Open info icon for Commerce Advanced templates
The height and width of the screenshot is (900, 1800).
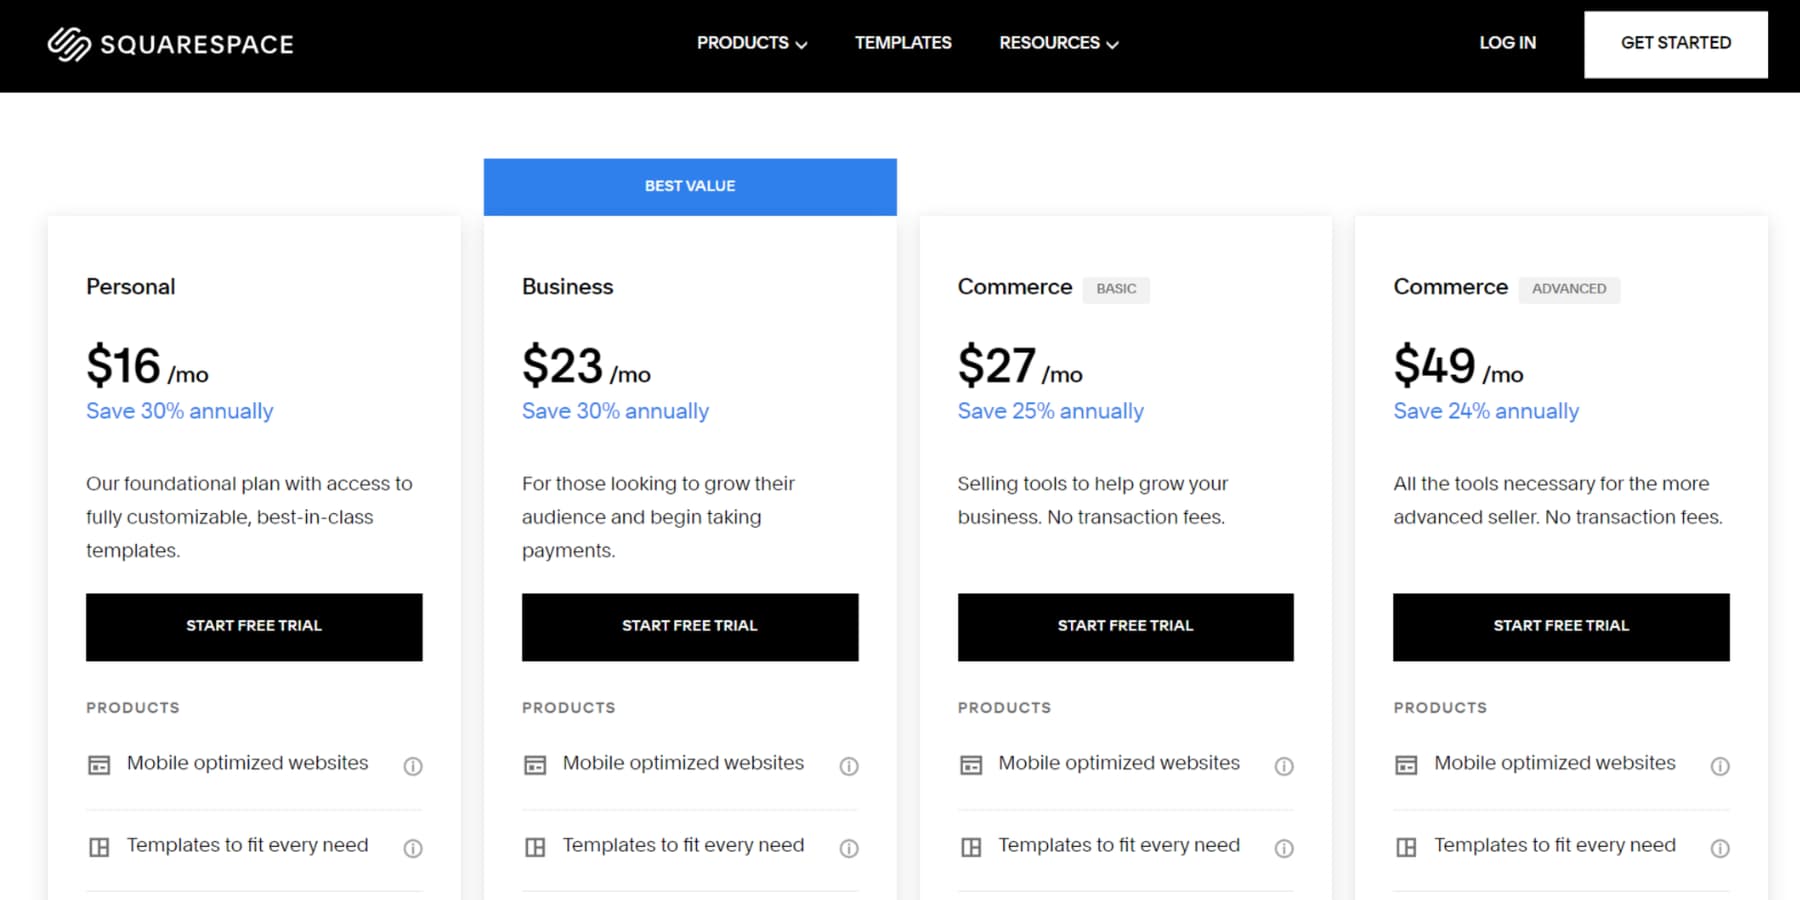coord(1721,848)
